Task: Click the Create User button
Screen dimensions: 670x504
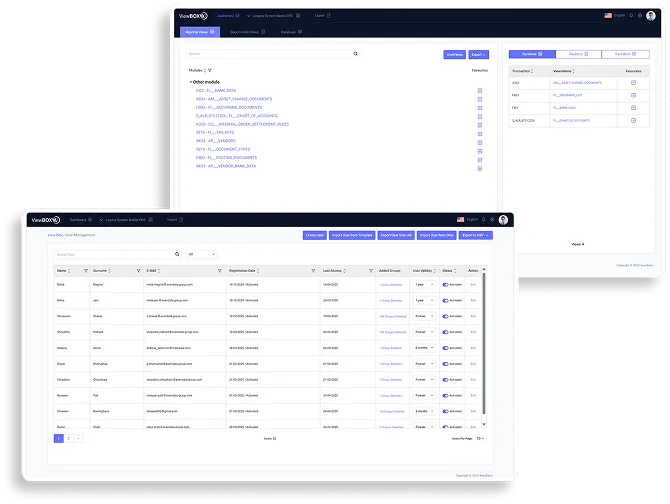Action: [x=314, y=235]
